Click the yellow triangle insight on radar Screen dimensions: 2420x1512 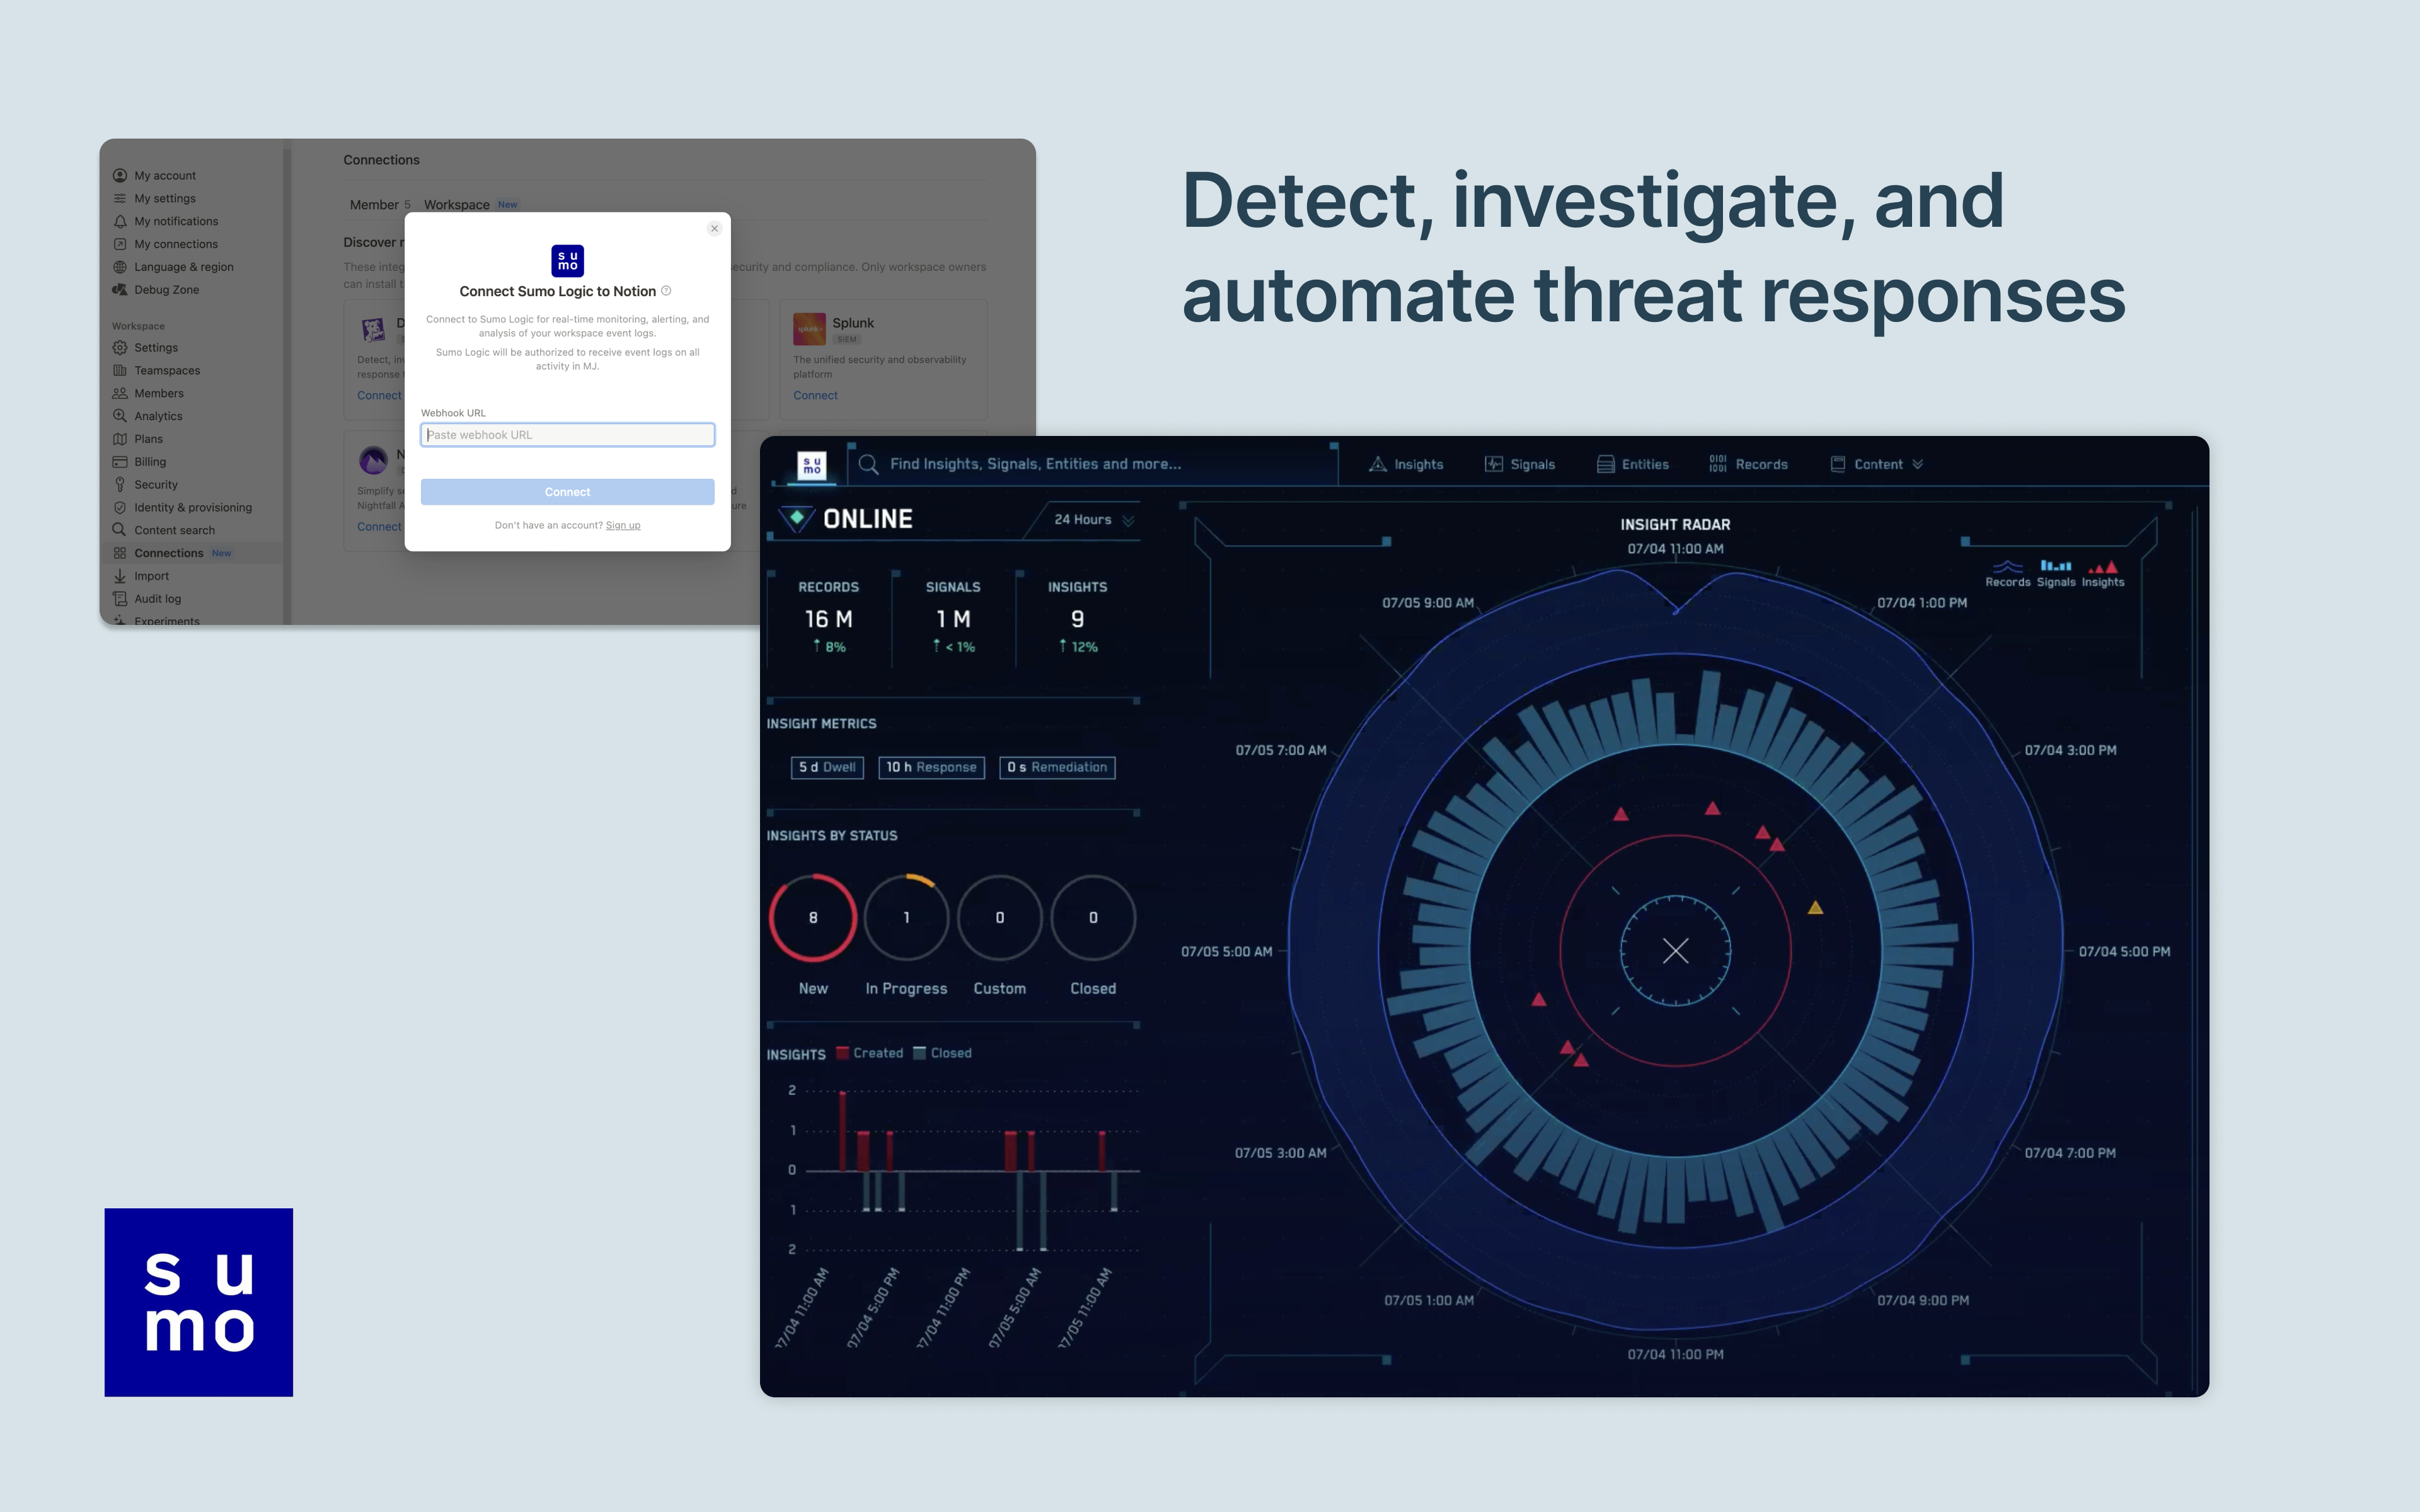click(x=1815, y=908)
